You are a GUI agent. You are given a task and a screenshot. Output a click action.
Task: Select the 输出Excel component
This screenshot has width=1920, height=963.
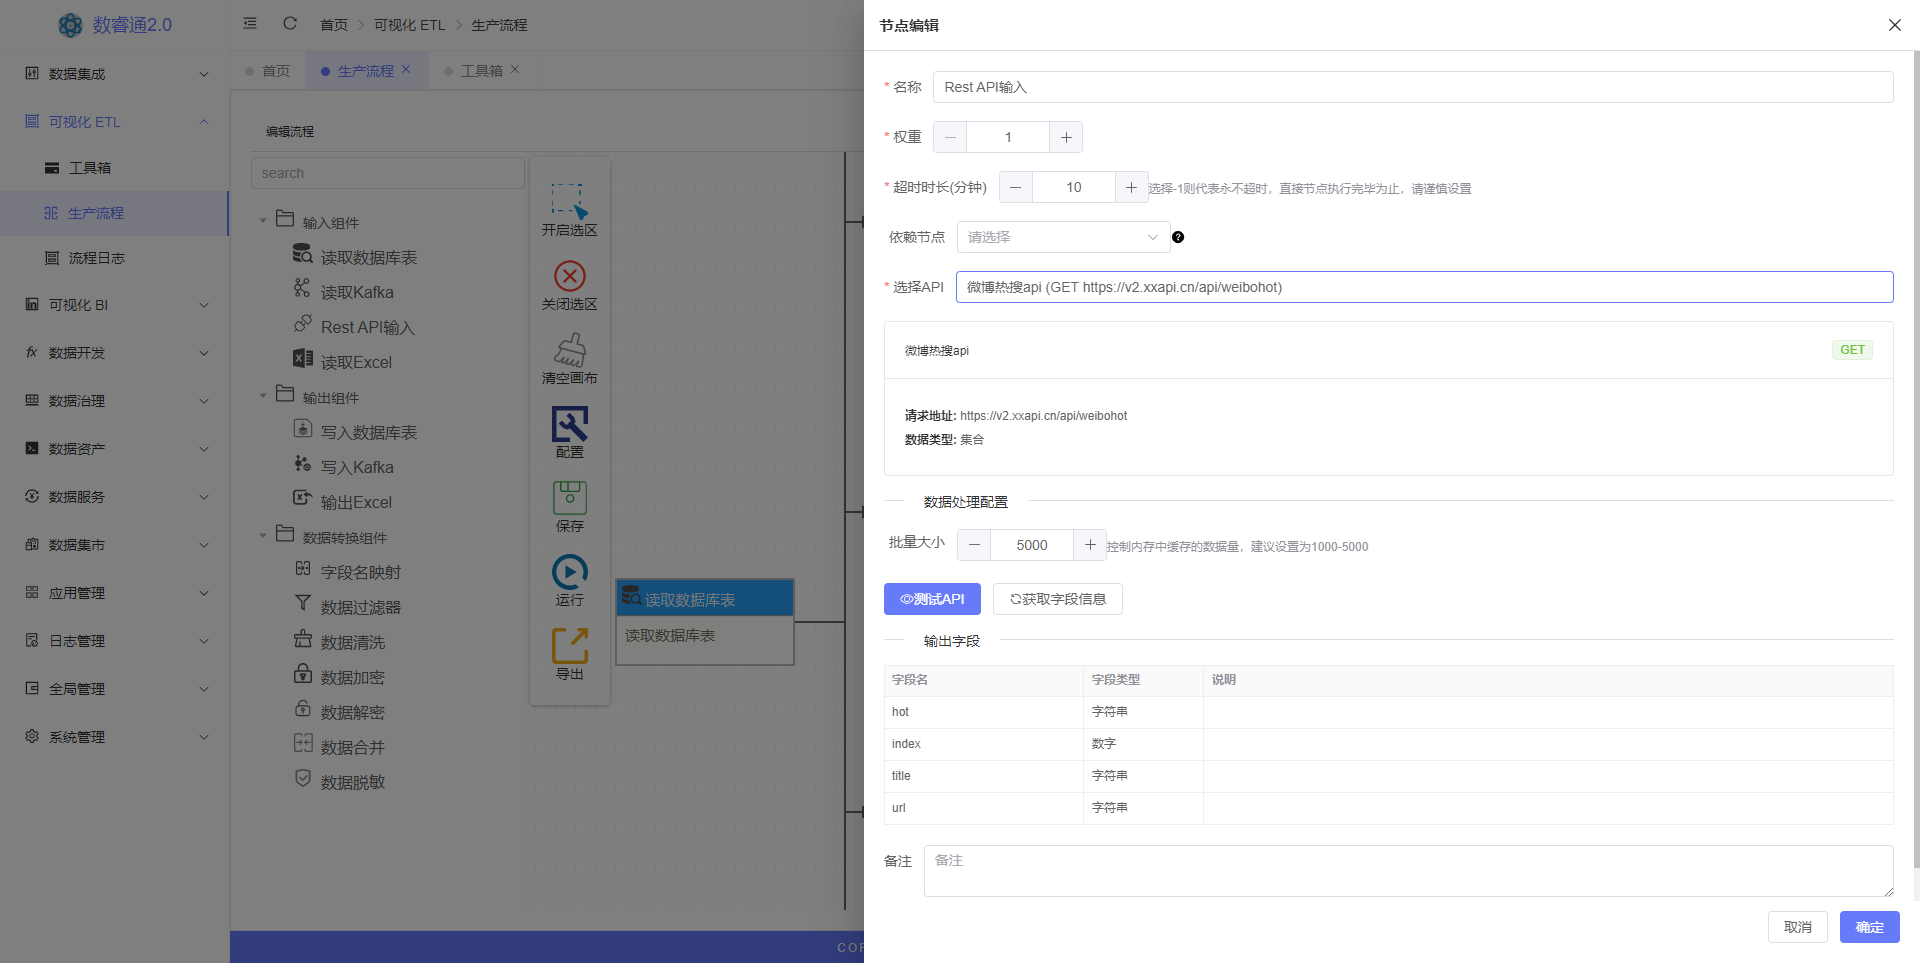(x=343, y=502)
